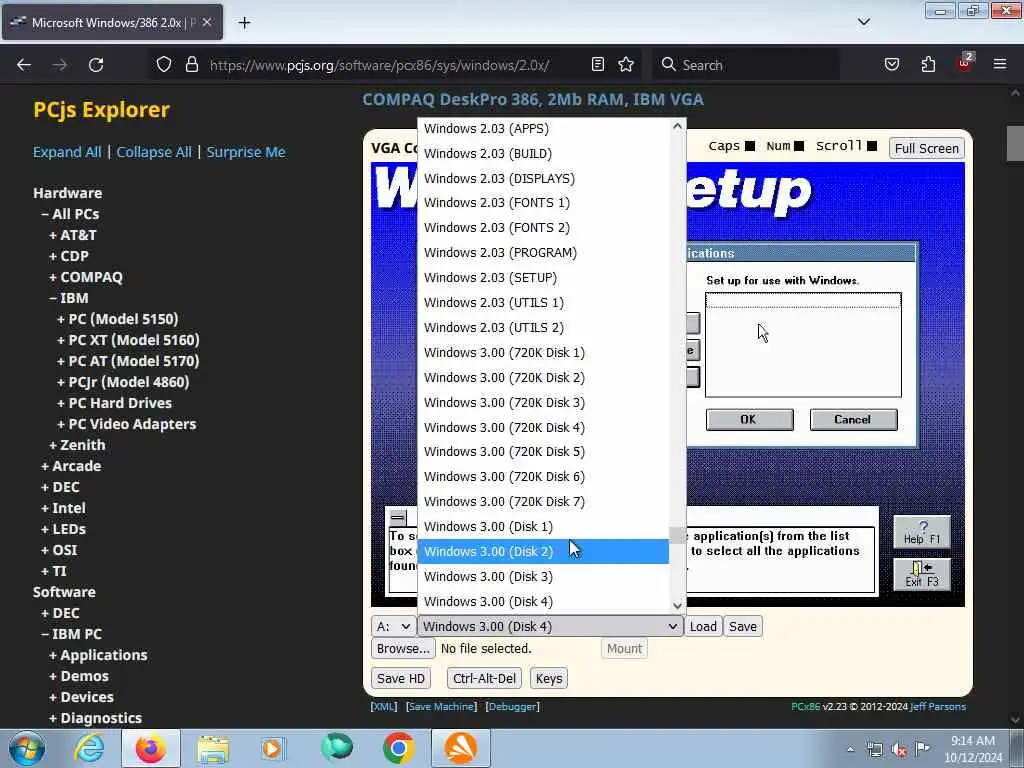This screenshot has height=768, width=1024.
Task: Open the Windows Start orb
Action: 27,748
